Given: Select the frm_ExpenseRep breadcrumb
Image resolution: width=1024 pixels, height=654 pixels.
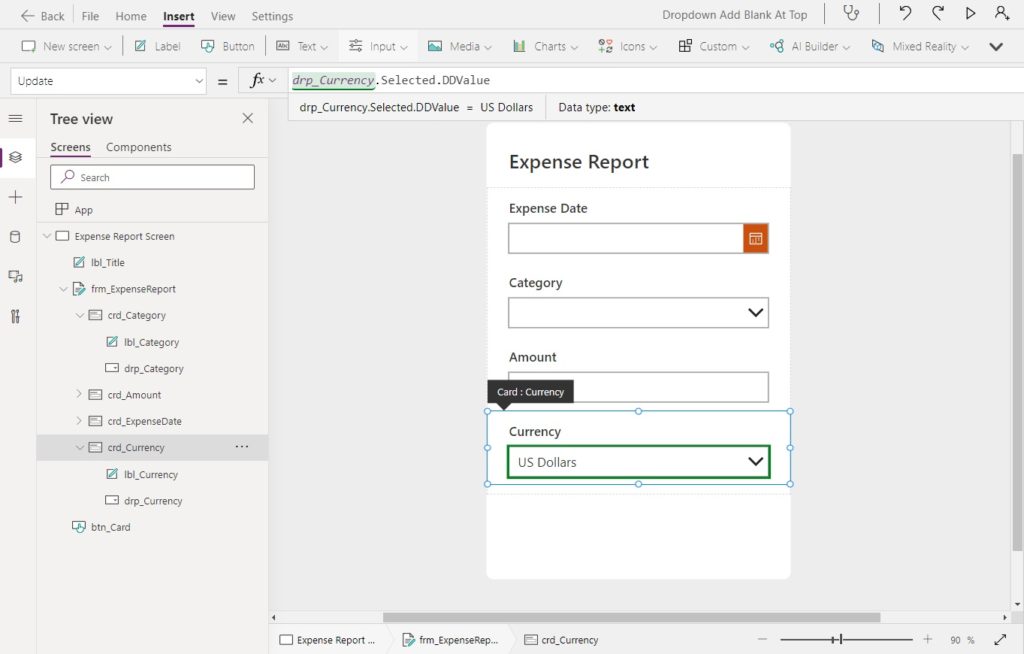Looking at the screenshot, I should point(450,640).
